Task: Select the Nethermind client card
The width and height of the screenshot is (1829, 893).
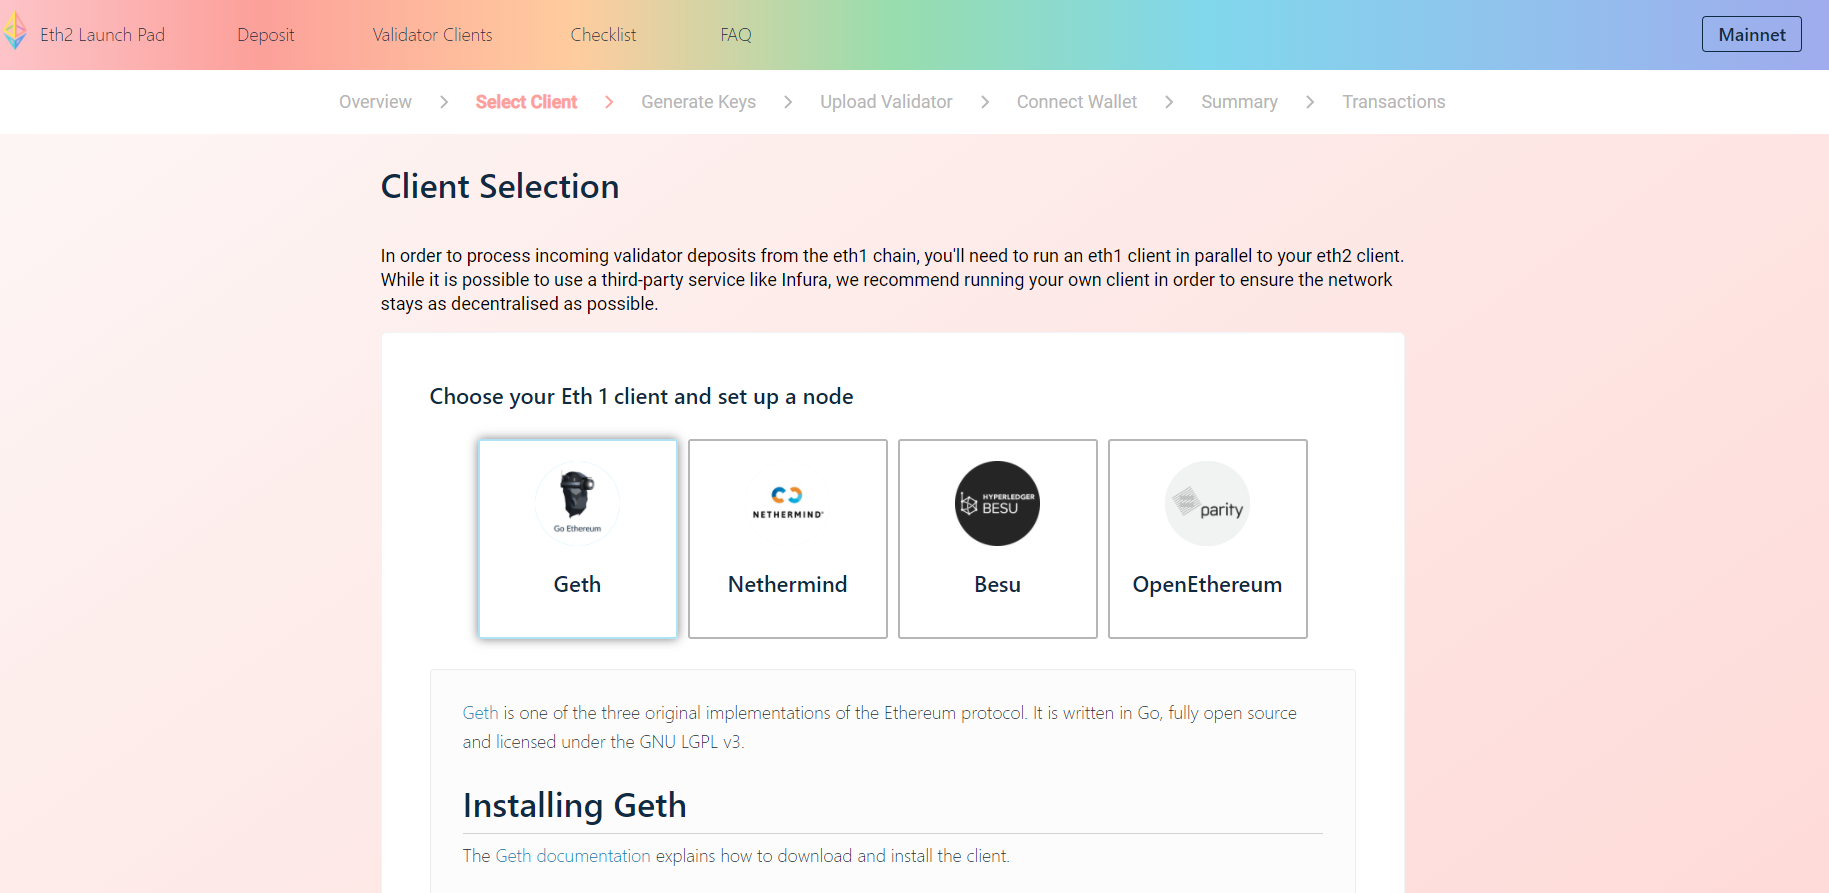Action: point(788,539)
